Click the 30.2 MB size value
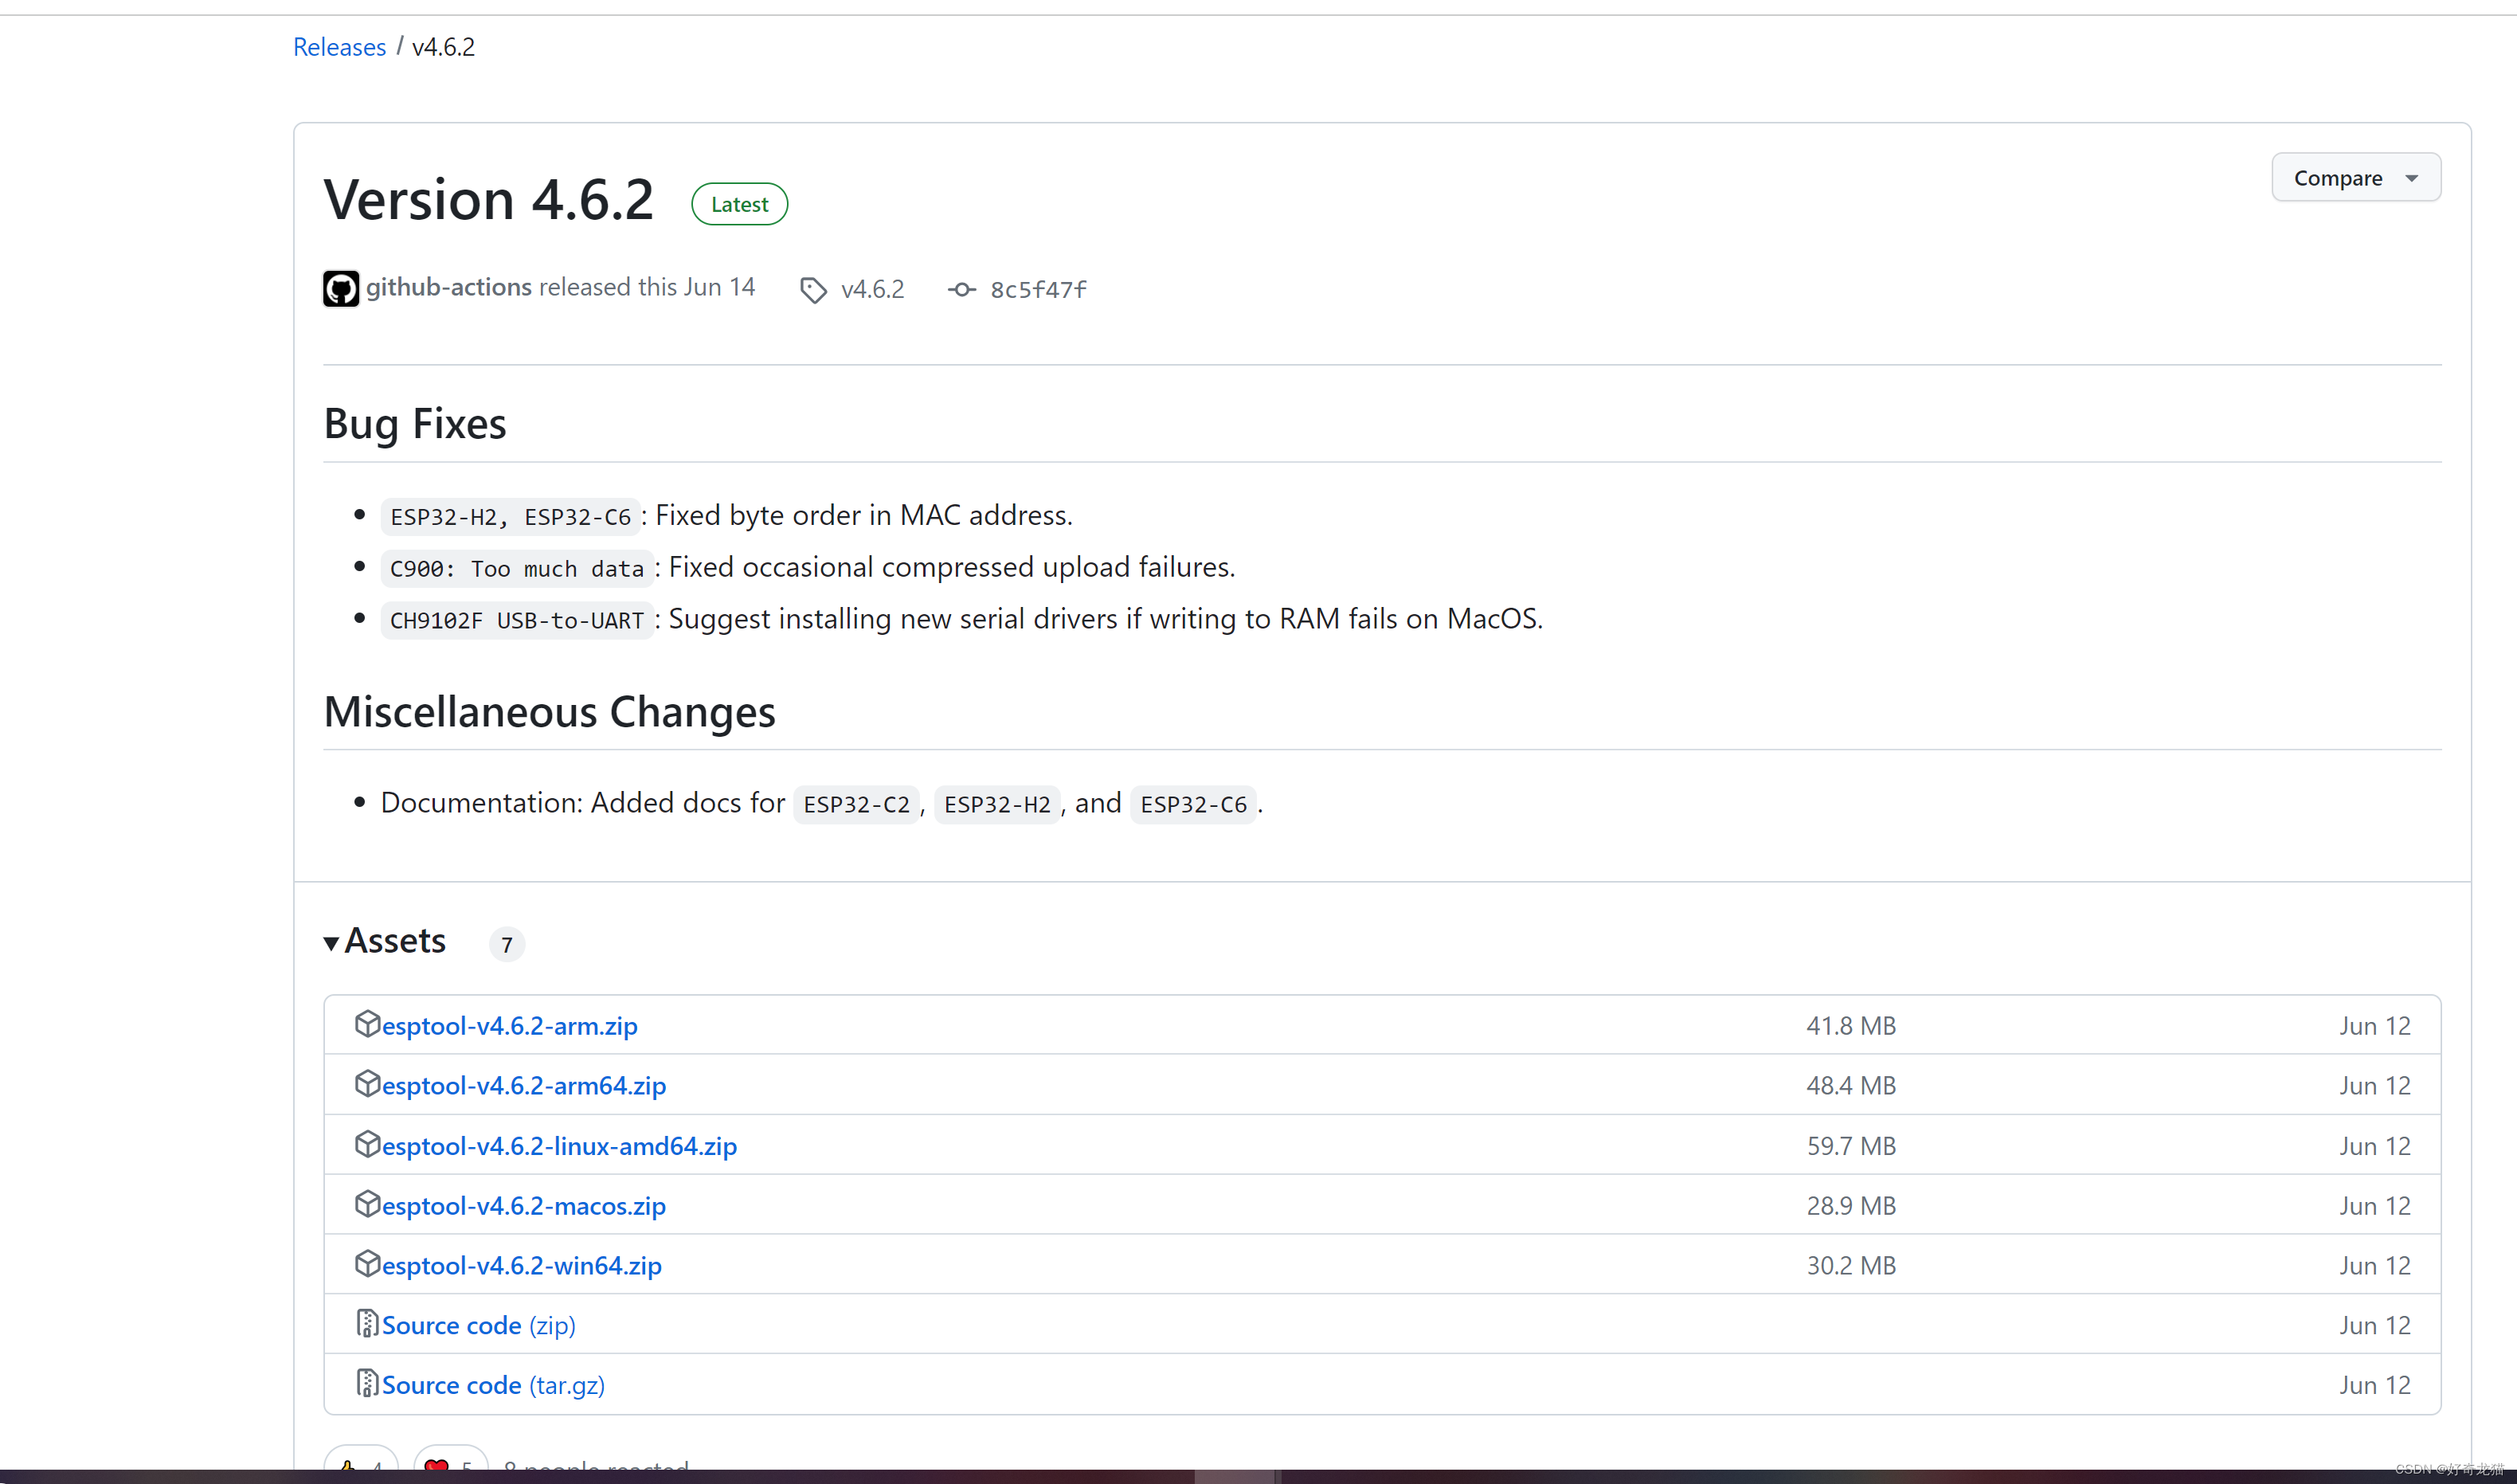This screenshot has height=1484, width=2517. (x=1851, y=1266)
